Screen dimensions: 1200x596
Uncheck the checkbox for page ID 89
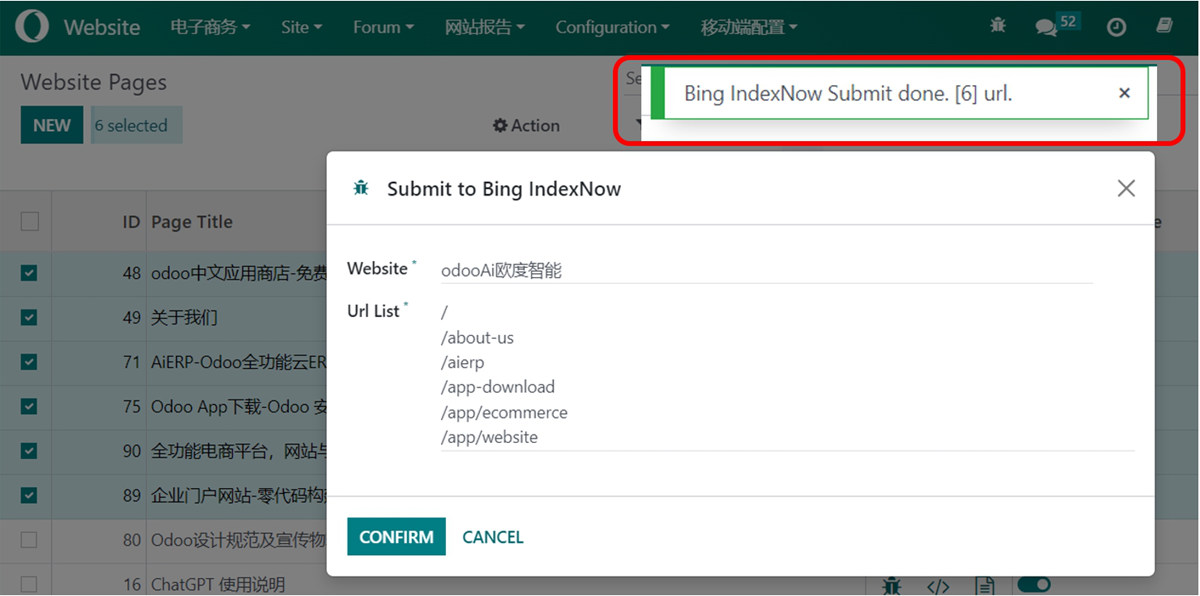click(29, 494)
